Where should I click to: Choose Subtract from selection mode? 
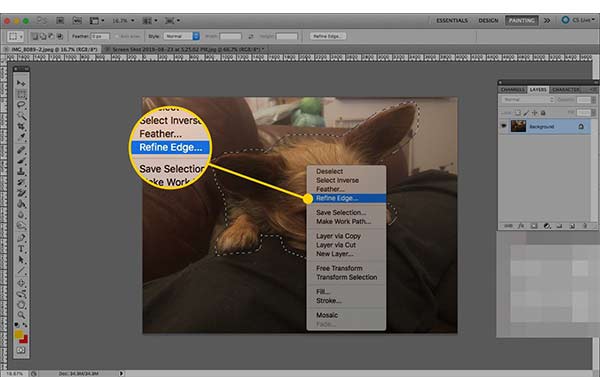(x=52, y=36)
